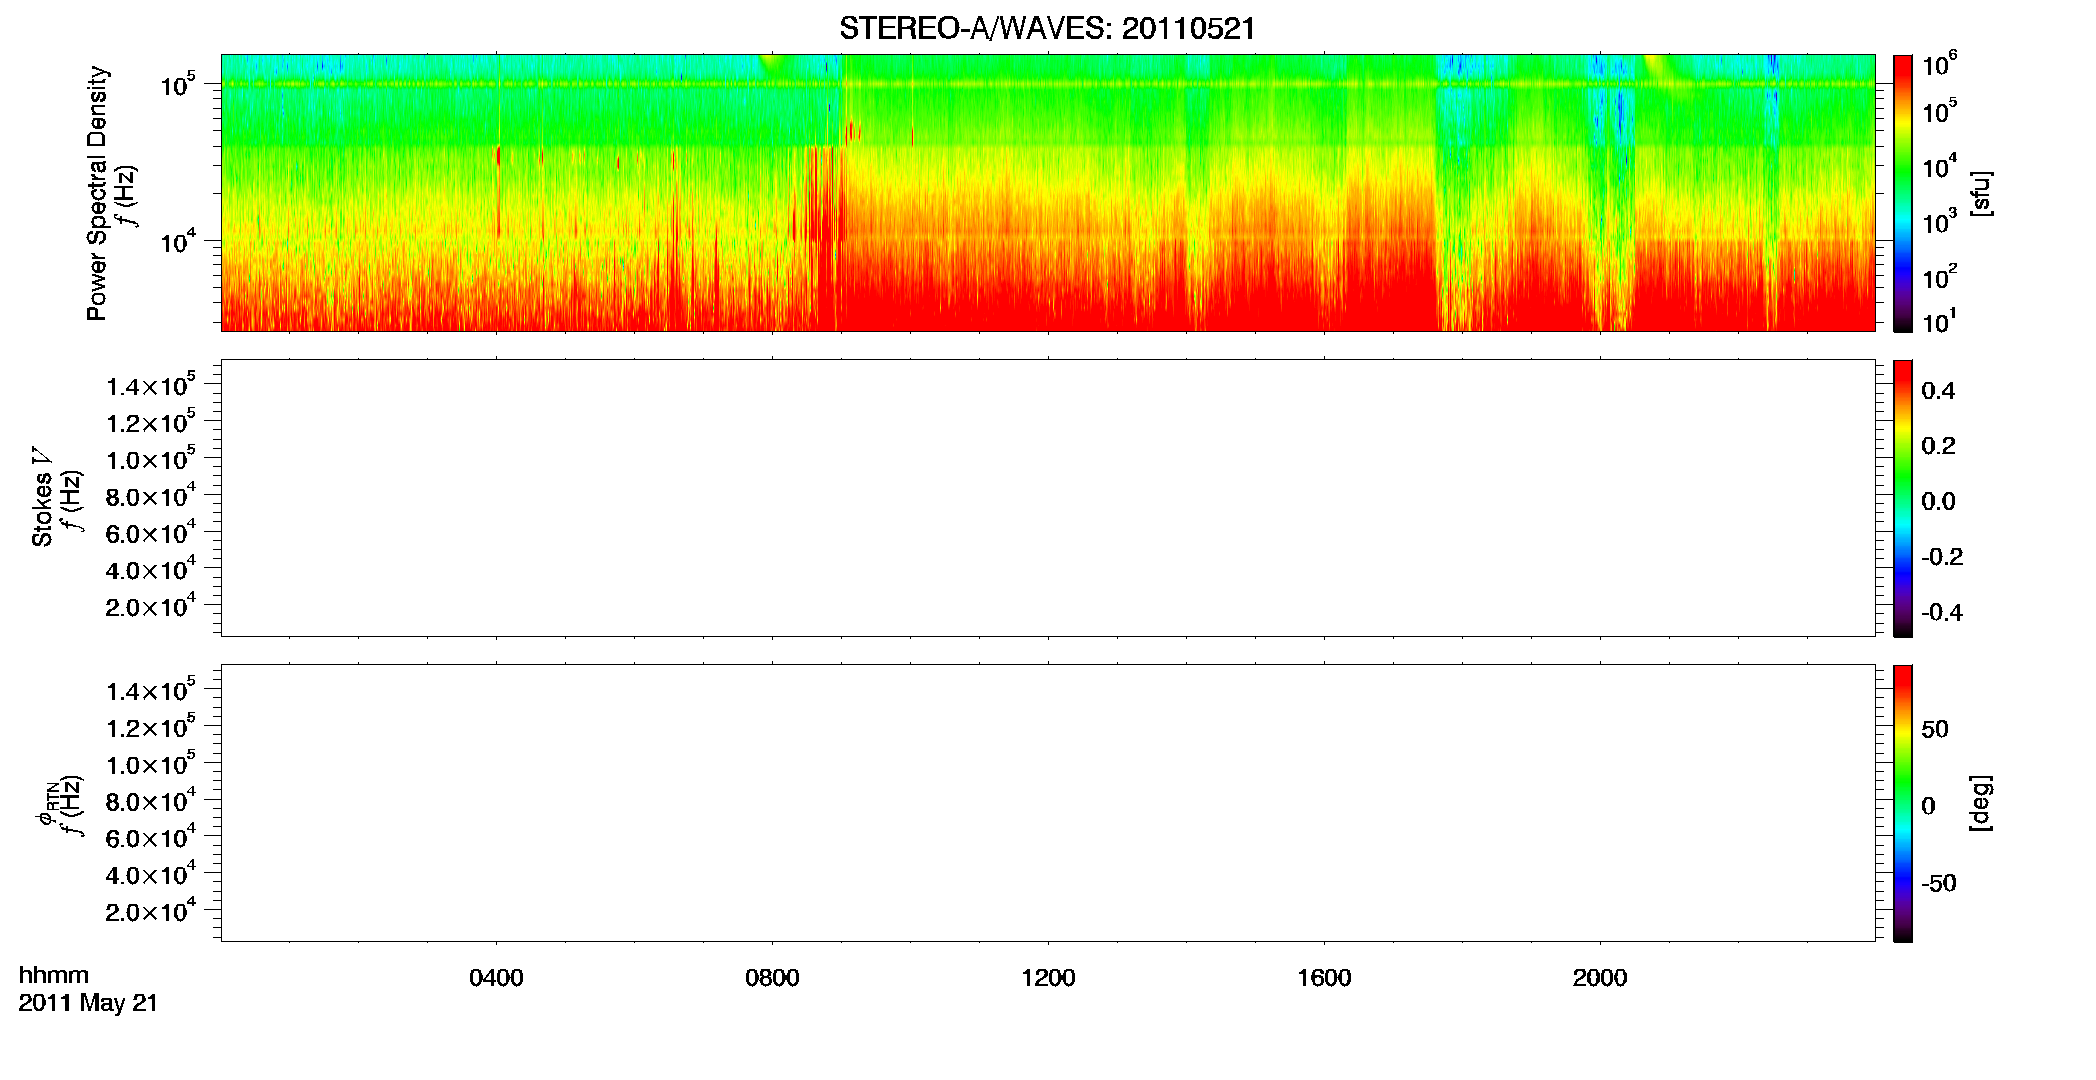Click the -0.2 label on the Stokes V color bar
The width and height of the screenshot is (2096, 1080).
pyautogui.click(x=1942, y=557)
